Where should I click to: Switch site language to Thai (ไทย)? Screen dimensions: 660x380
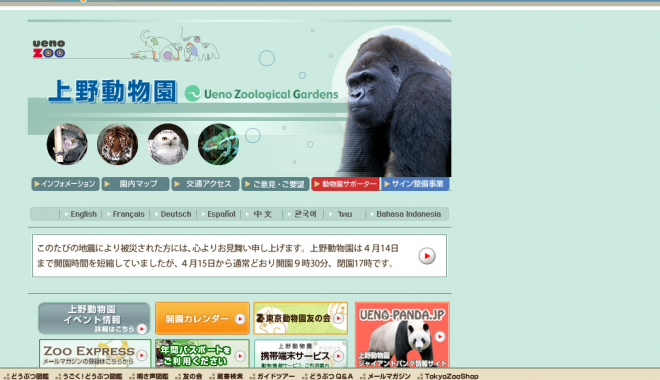[345, 214]
